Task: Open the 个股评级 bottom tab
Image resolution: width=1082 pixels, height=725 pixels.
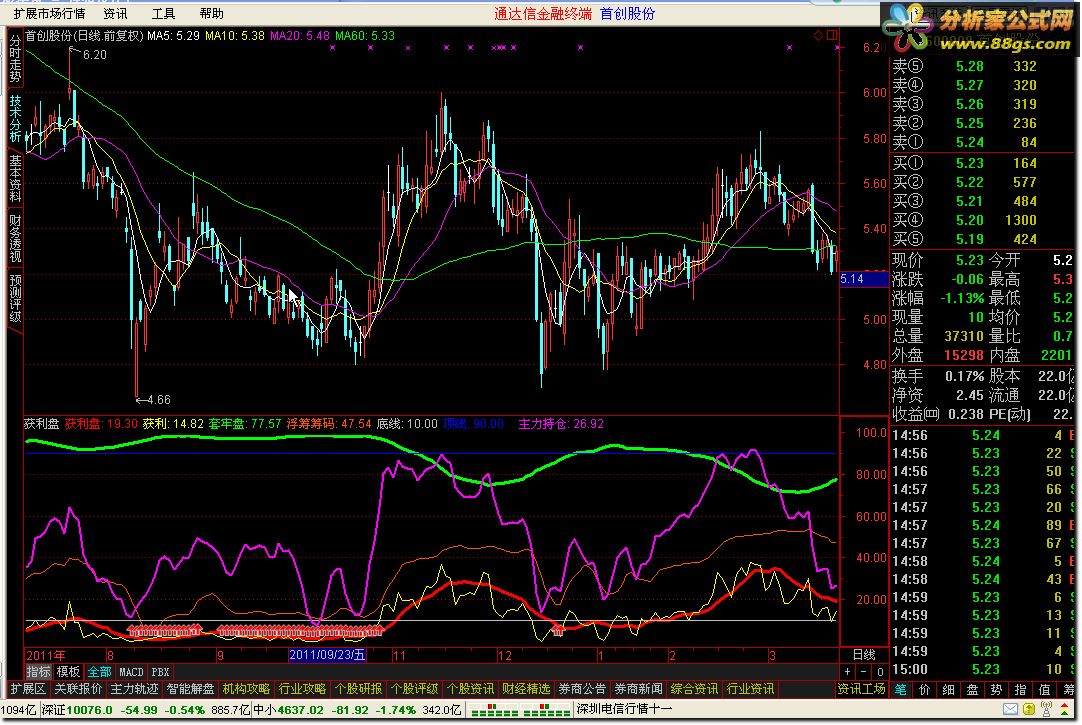Action: click(x=414, y=689)
